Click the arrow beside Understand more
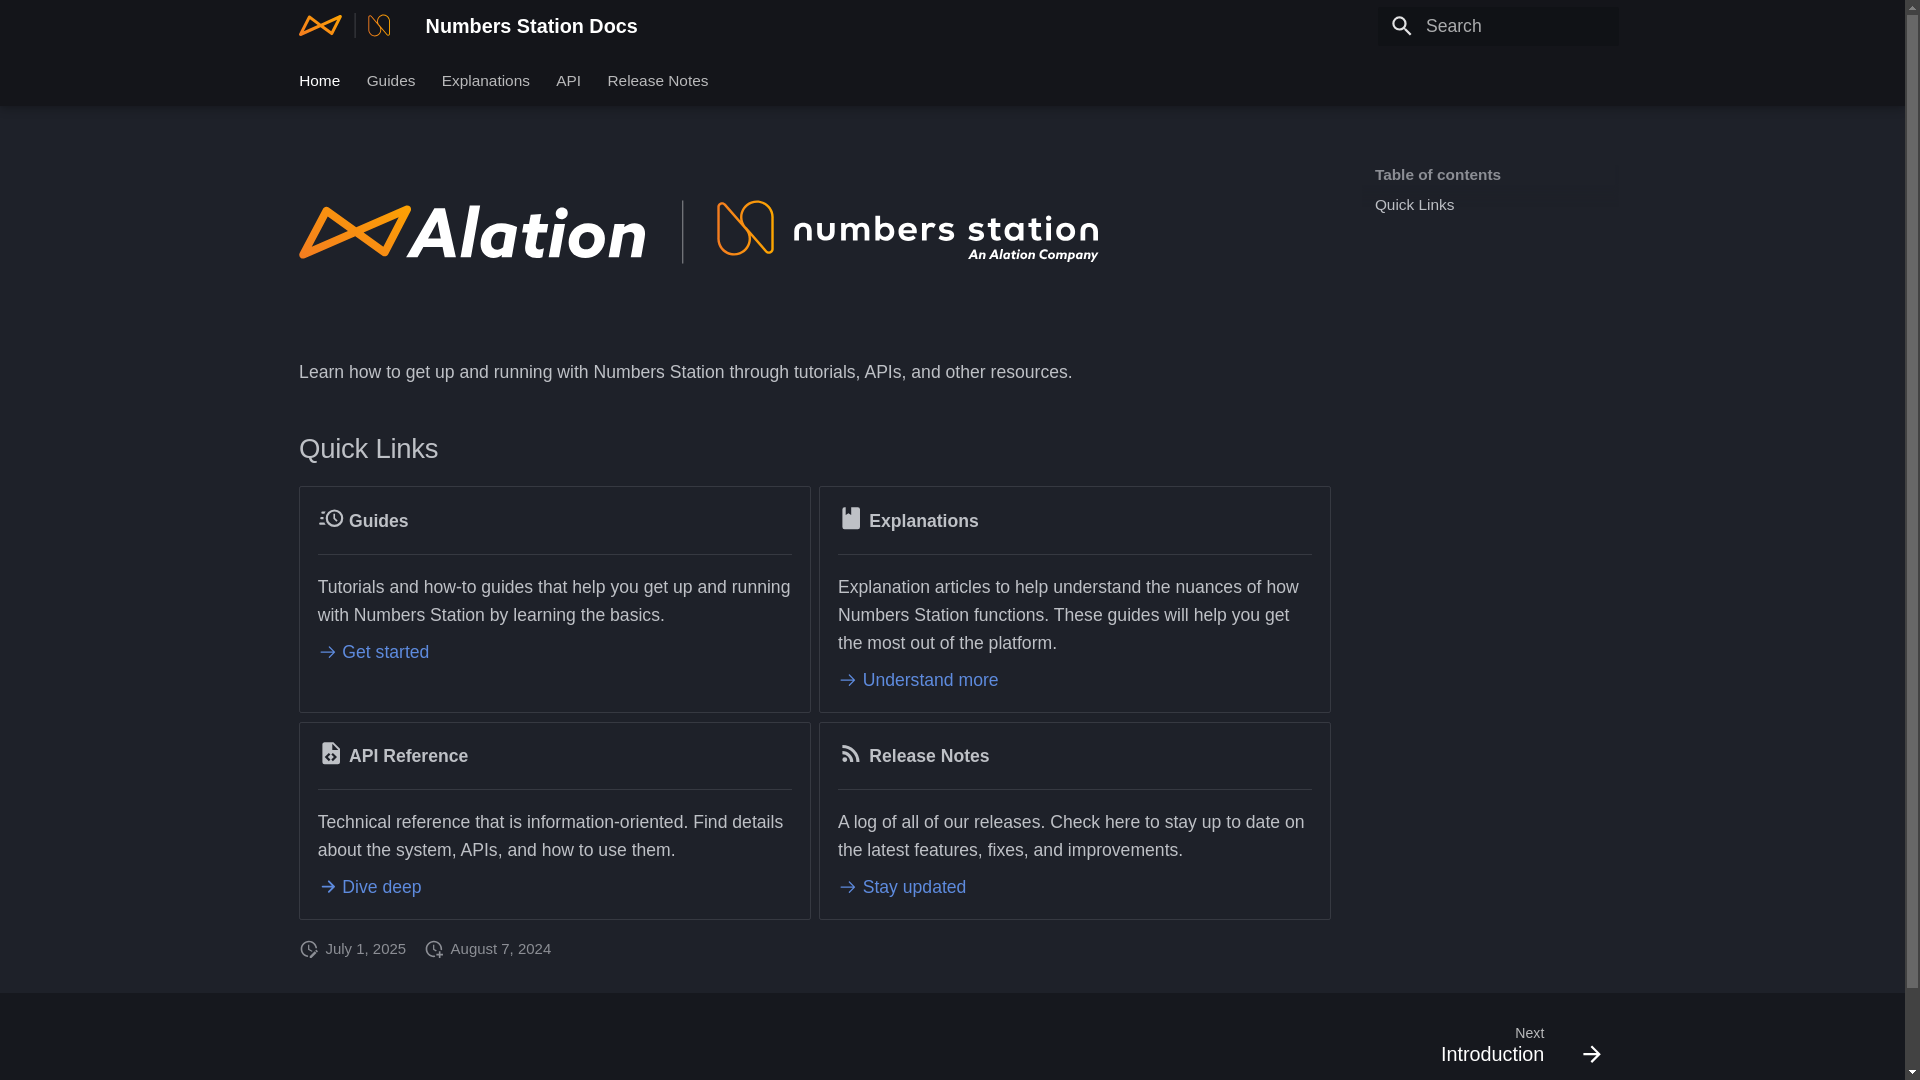1920x1080 pixels. pos(847,680)
